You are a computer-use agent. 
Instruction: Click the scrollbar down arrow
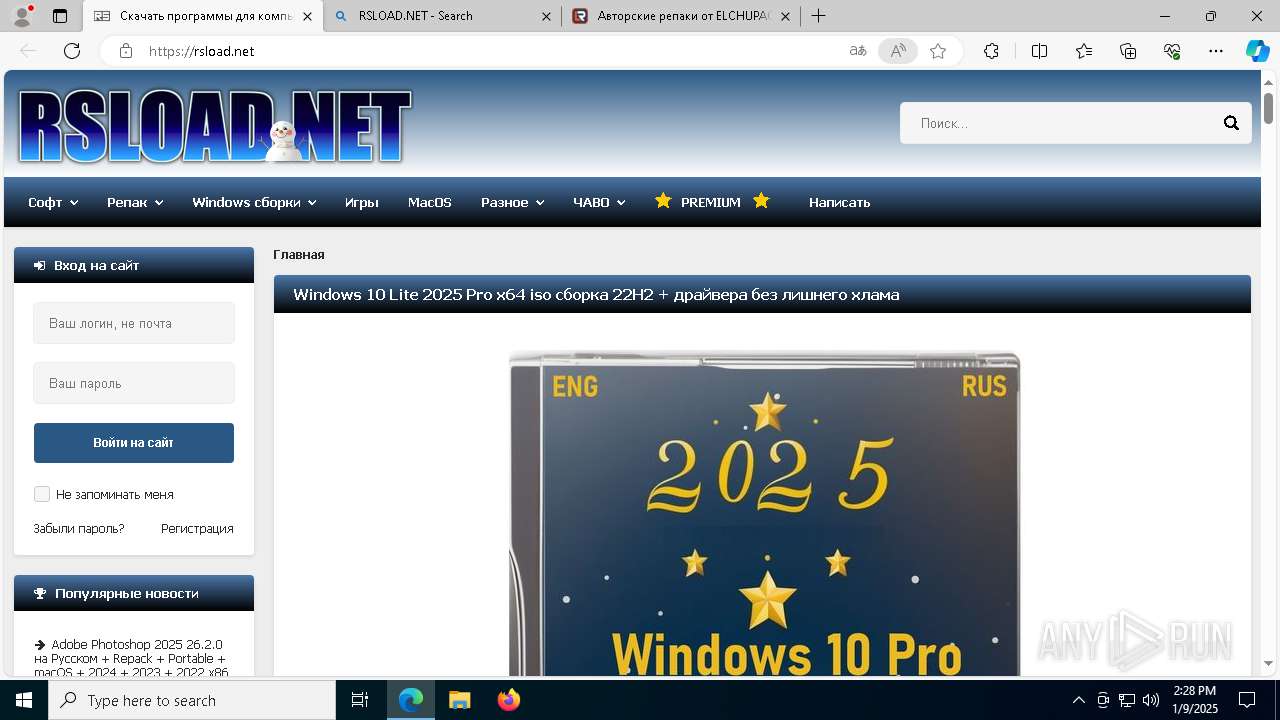coord(1268,664)
